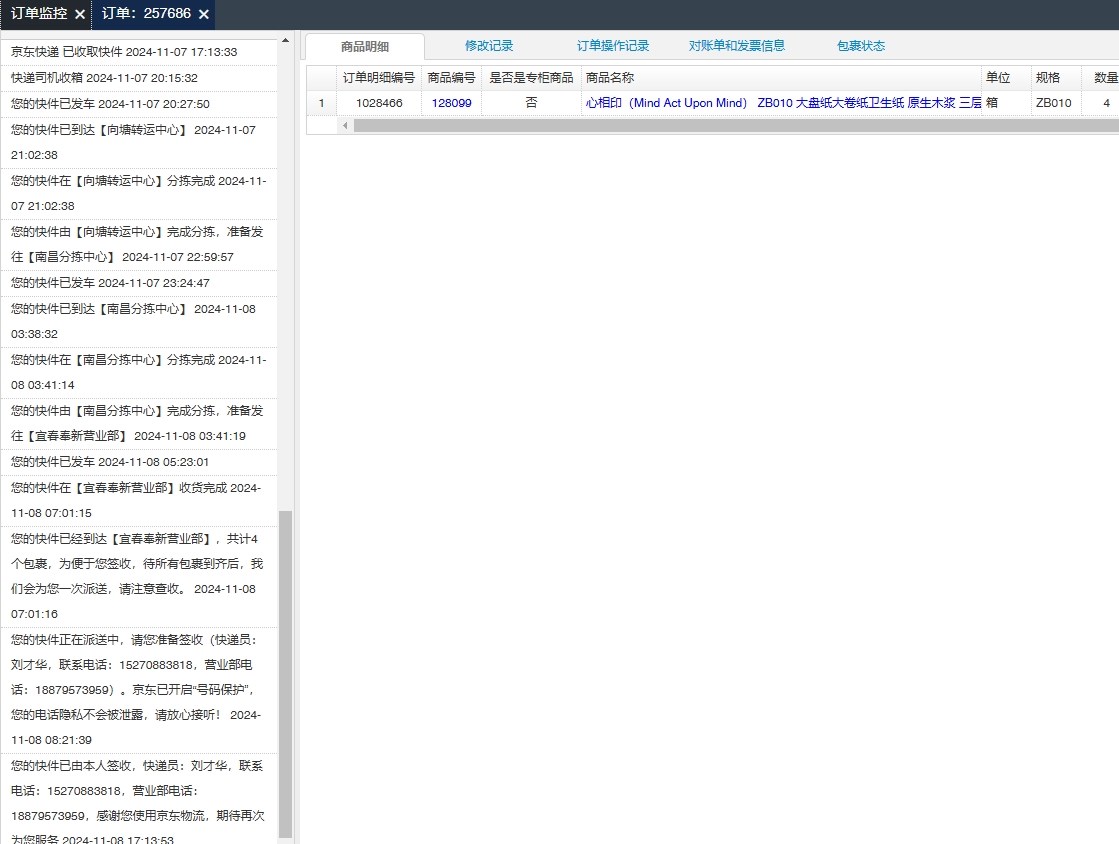Screen dimensions: 1119x844
Task: Select entry 已经到达【宜春奉新营业部】共计4个包裹
Action: [x=139, y=576]
